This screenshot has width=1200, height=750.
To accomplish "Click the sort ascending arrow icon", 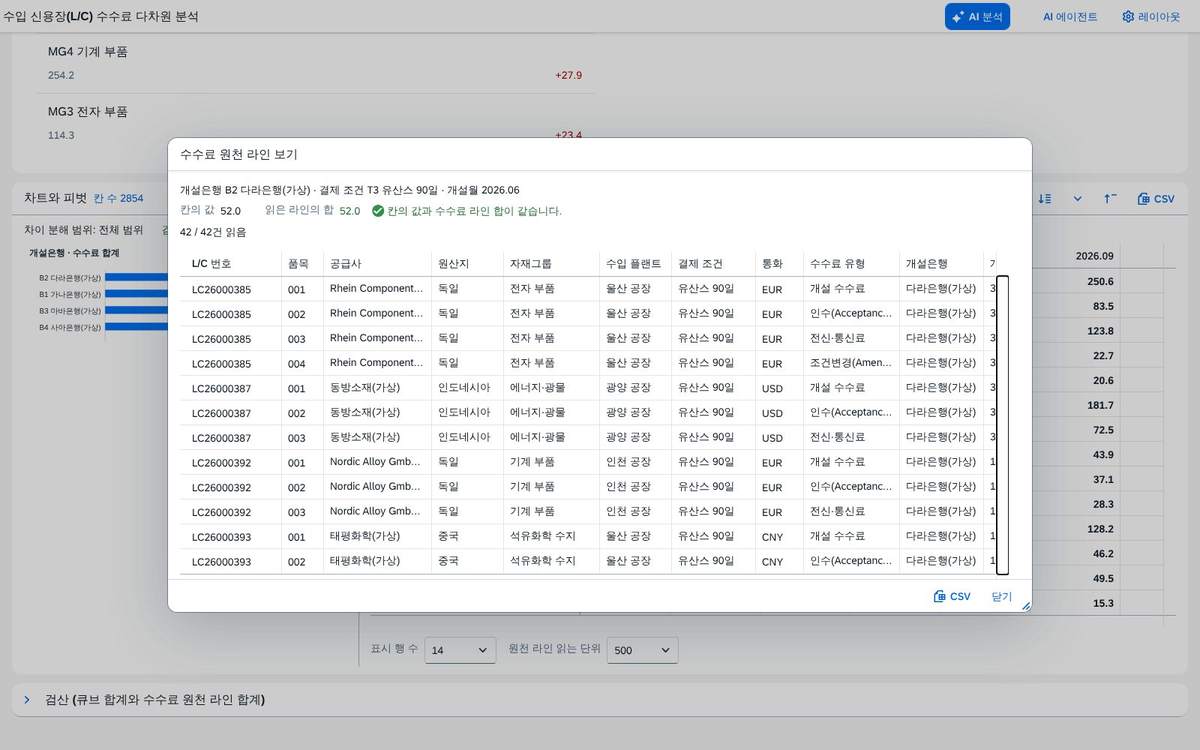I will [1110, 199].
